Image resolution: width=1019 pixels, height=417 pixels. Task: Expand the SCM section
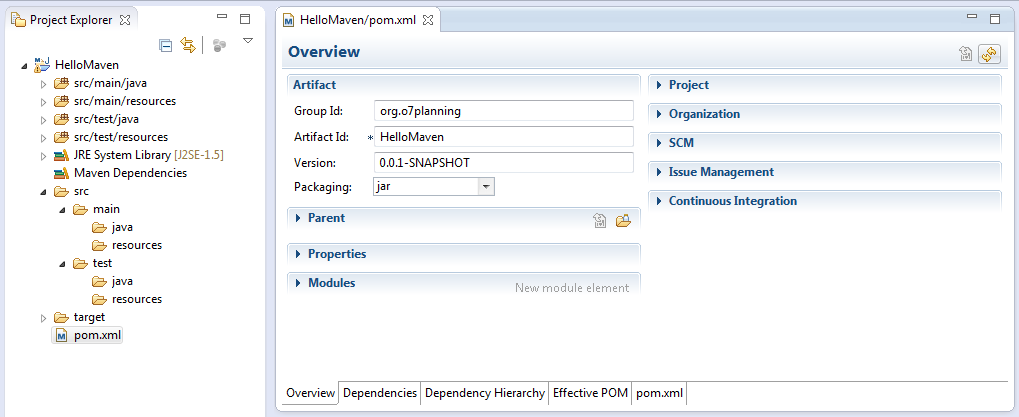pyautogui.click(x=659, y=143)
